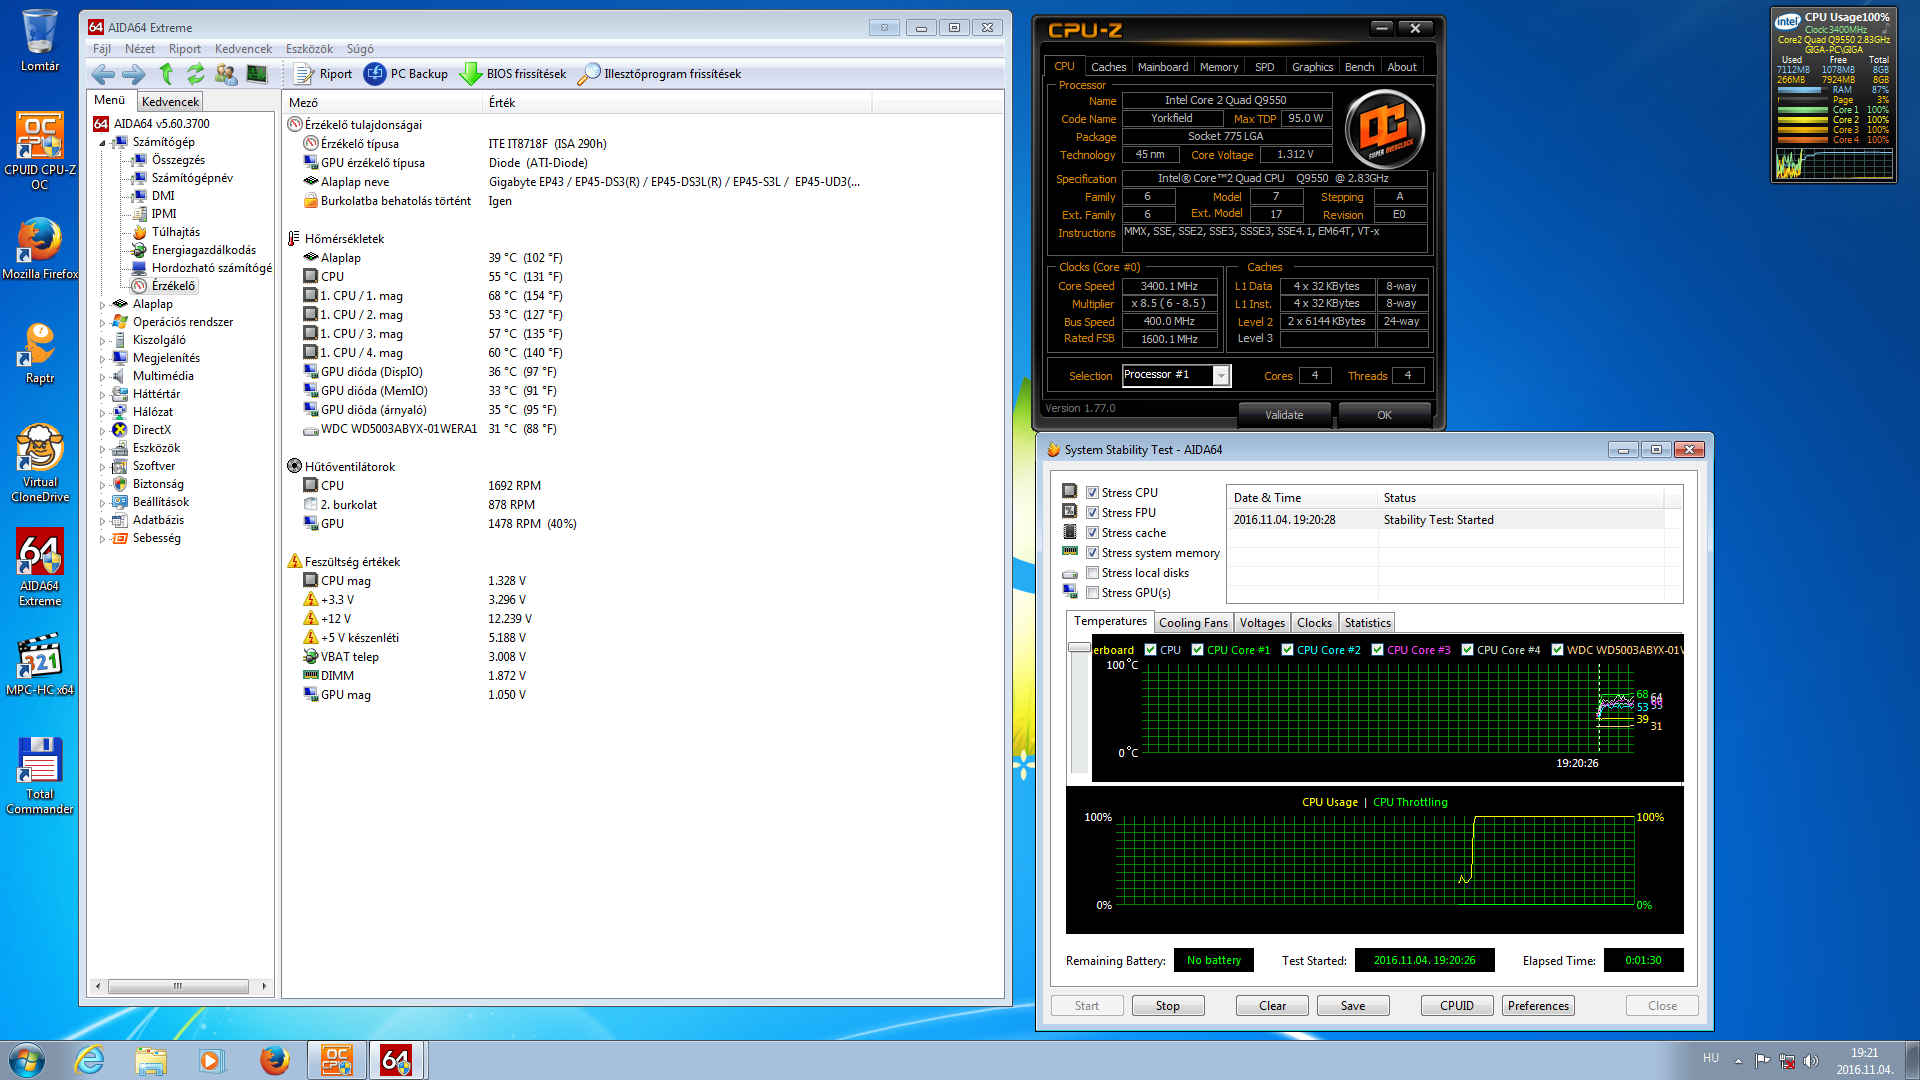
Task: Click the Érték column header
Action: pos(677,103)
